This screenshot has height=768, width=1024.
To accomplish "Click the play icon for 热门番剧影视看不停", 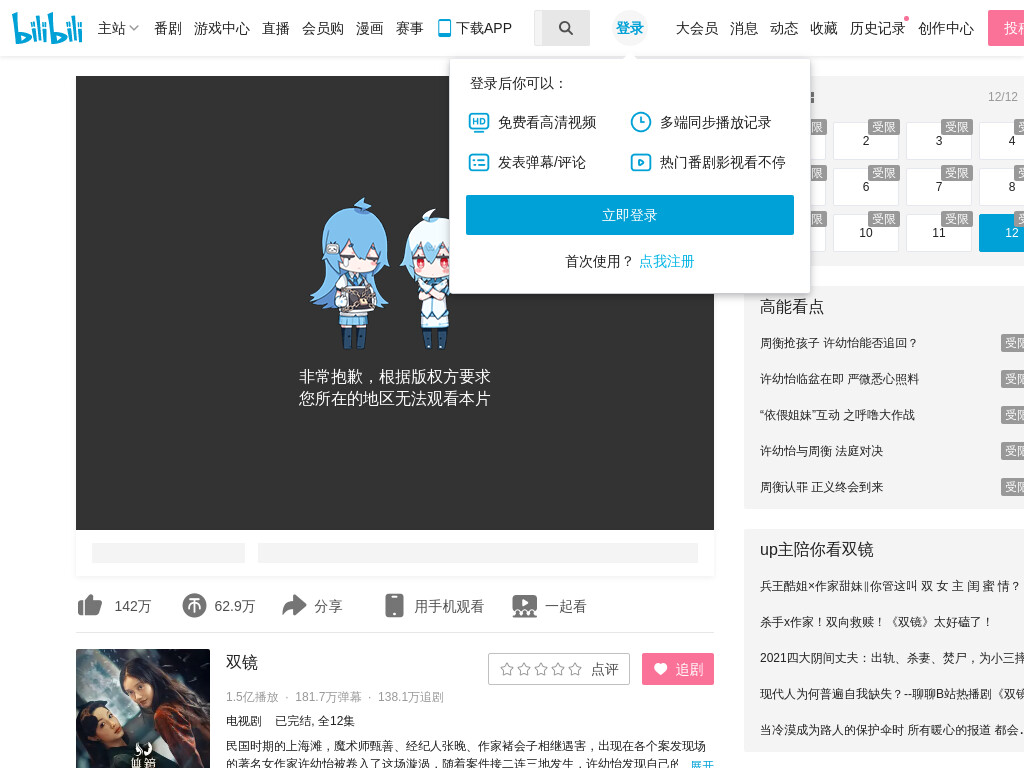I will [x=641, y=162].
